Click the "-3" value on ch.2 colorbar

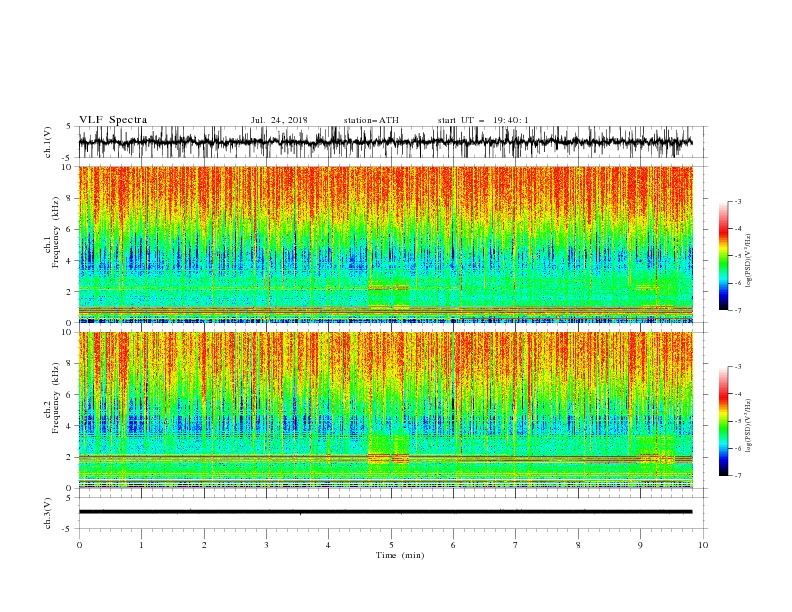point(738,367)
